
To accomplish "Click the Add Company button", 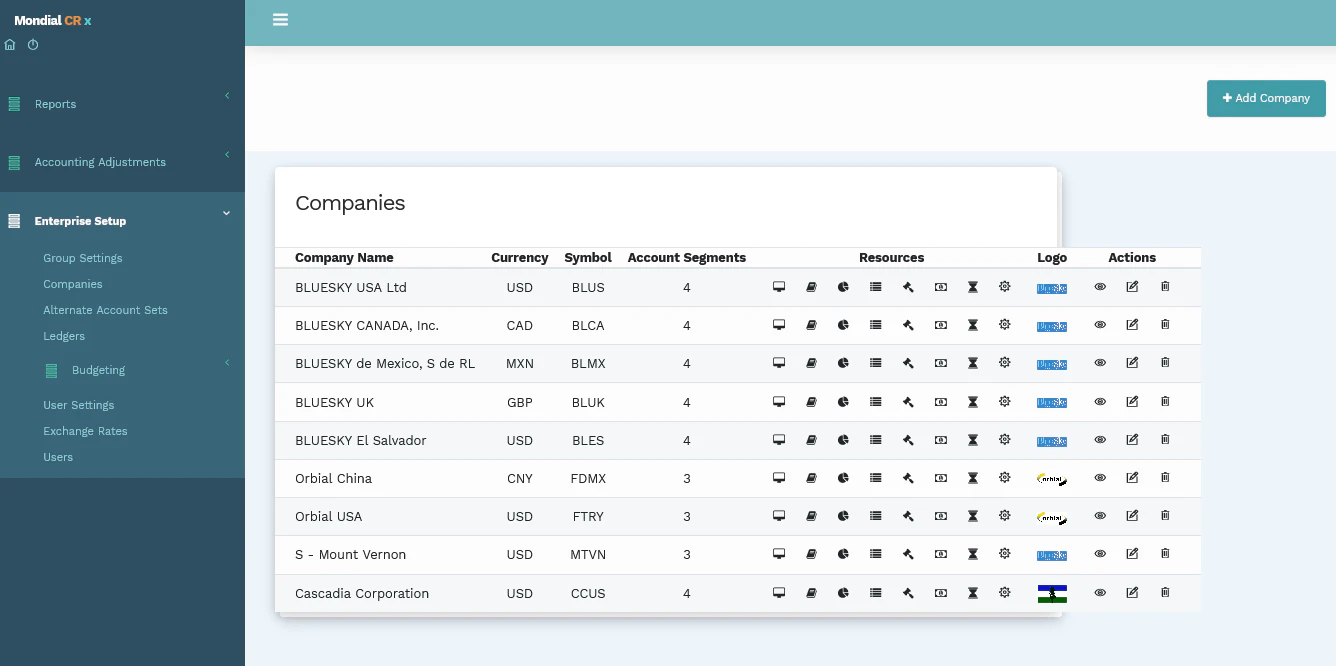I will pos(1266,98).
